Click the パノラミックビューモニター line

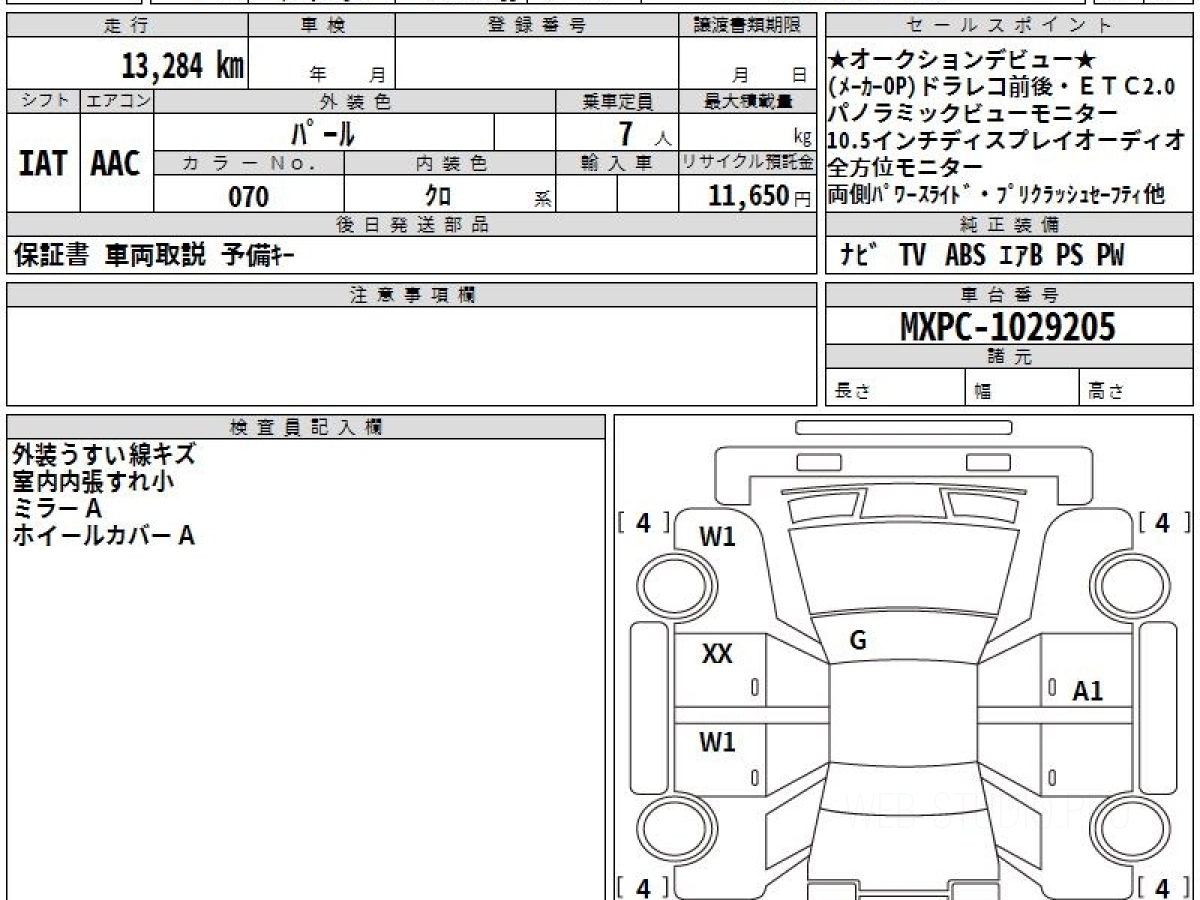coord(973,113)
